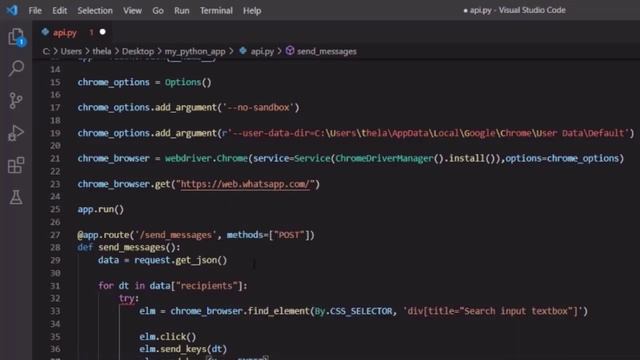
Task: Click the Users breadcrumb segment
Action: click(x=71, y=51)
